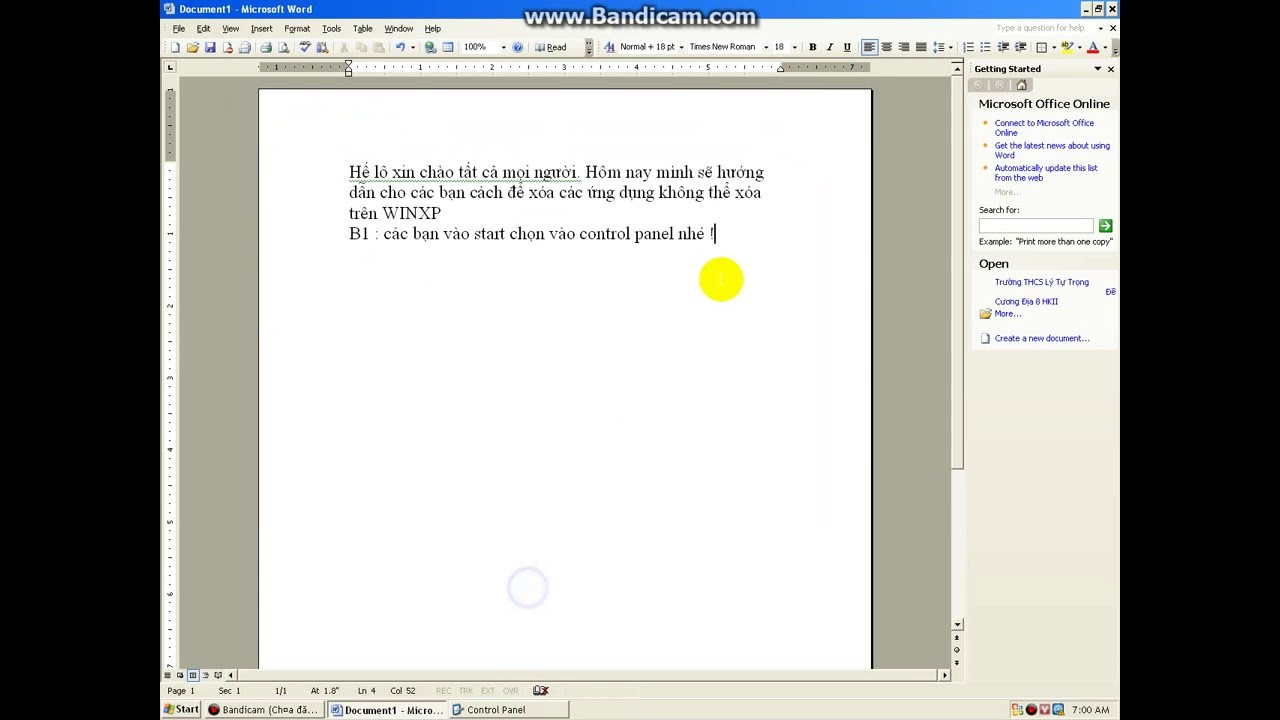Click the Outside Border icon
Viewport: 1280px width, 720px height.
click(1041, 47)
